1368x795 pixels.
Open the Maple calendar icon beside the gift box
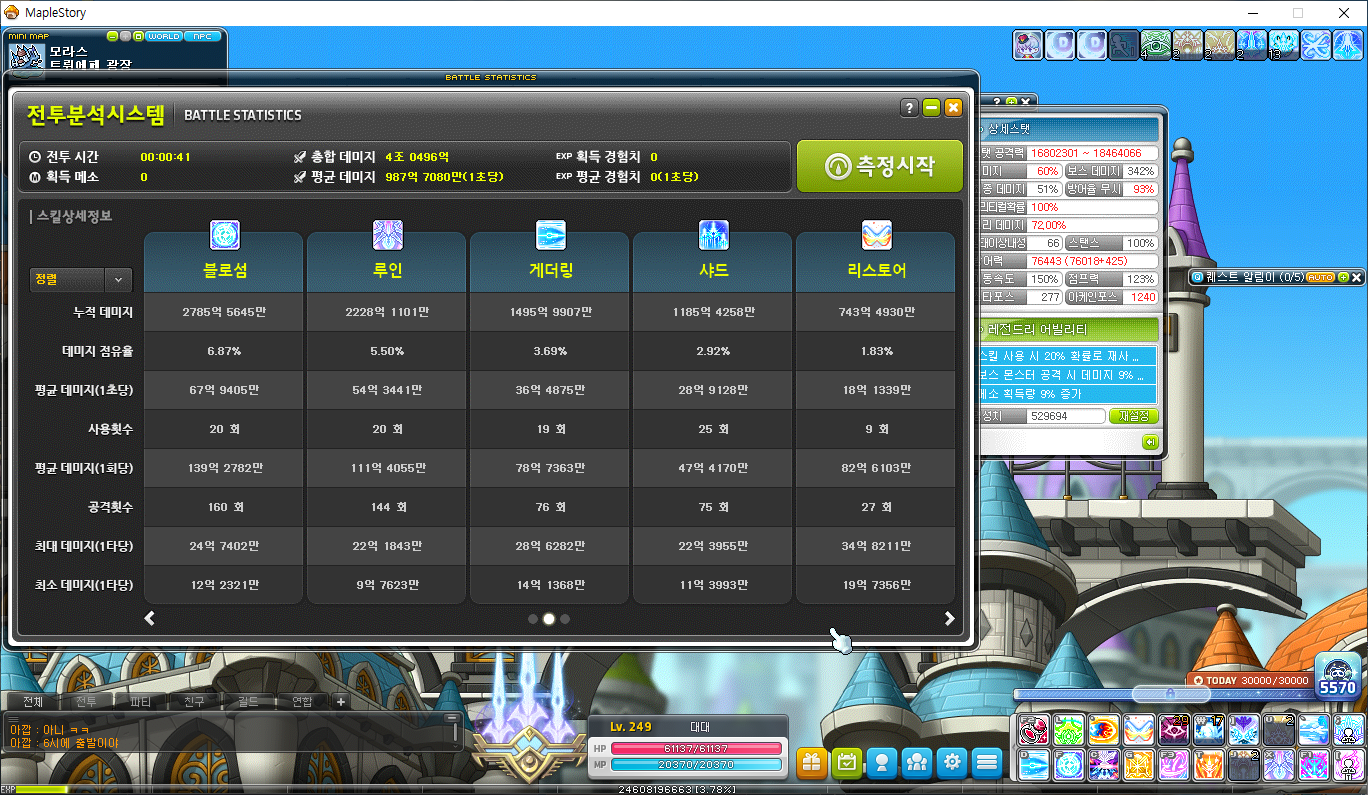(846, 762)
